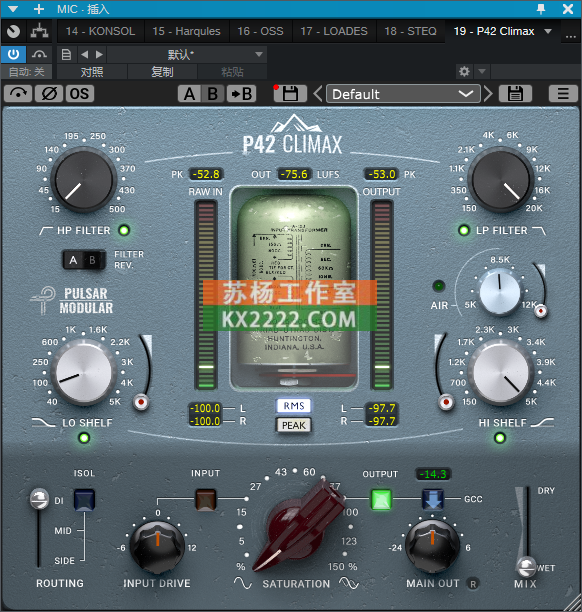Image resolution: width=582 pixels, height=612 pixels.
Task: Click the MIX dry/wet slider handle
Action: pos(526,567)
